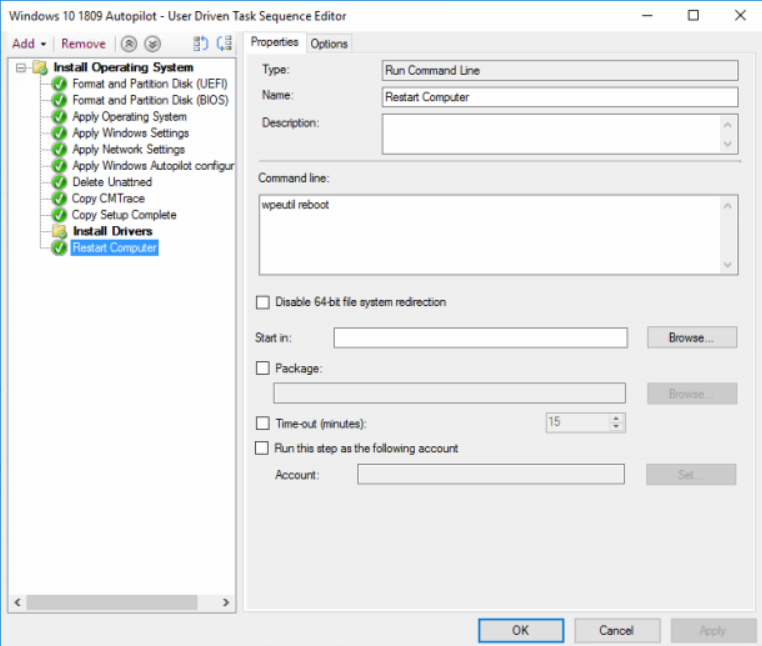Click the Name input field
Image resolution: width=762 pixels, height=646 pixels.
click(560, 97)
